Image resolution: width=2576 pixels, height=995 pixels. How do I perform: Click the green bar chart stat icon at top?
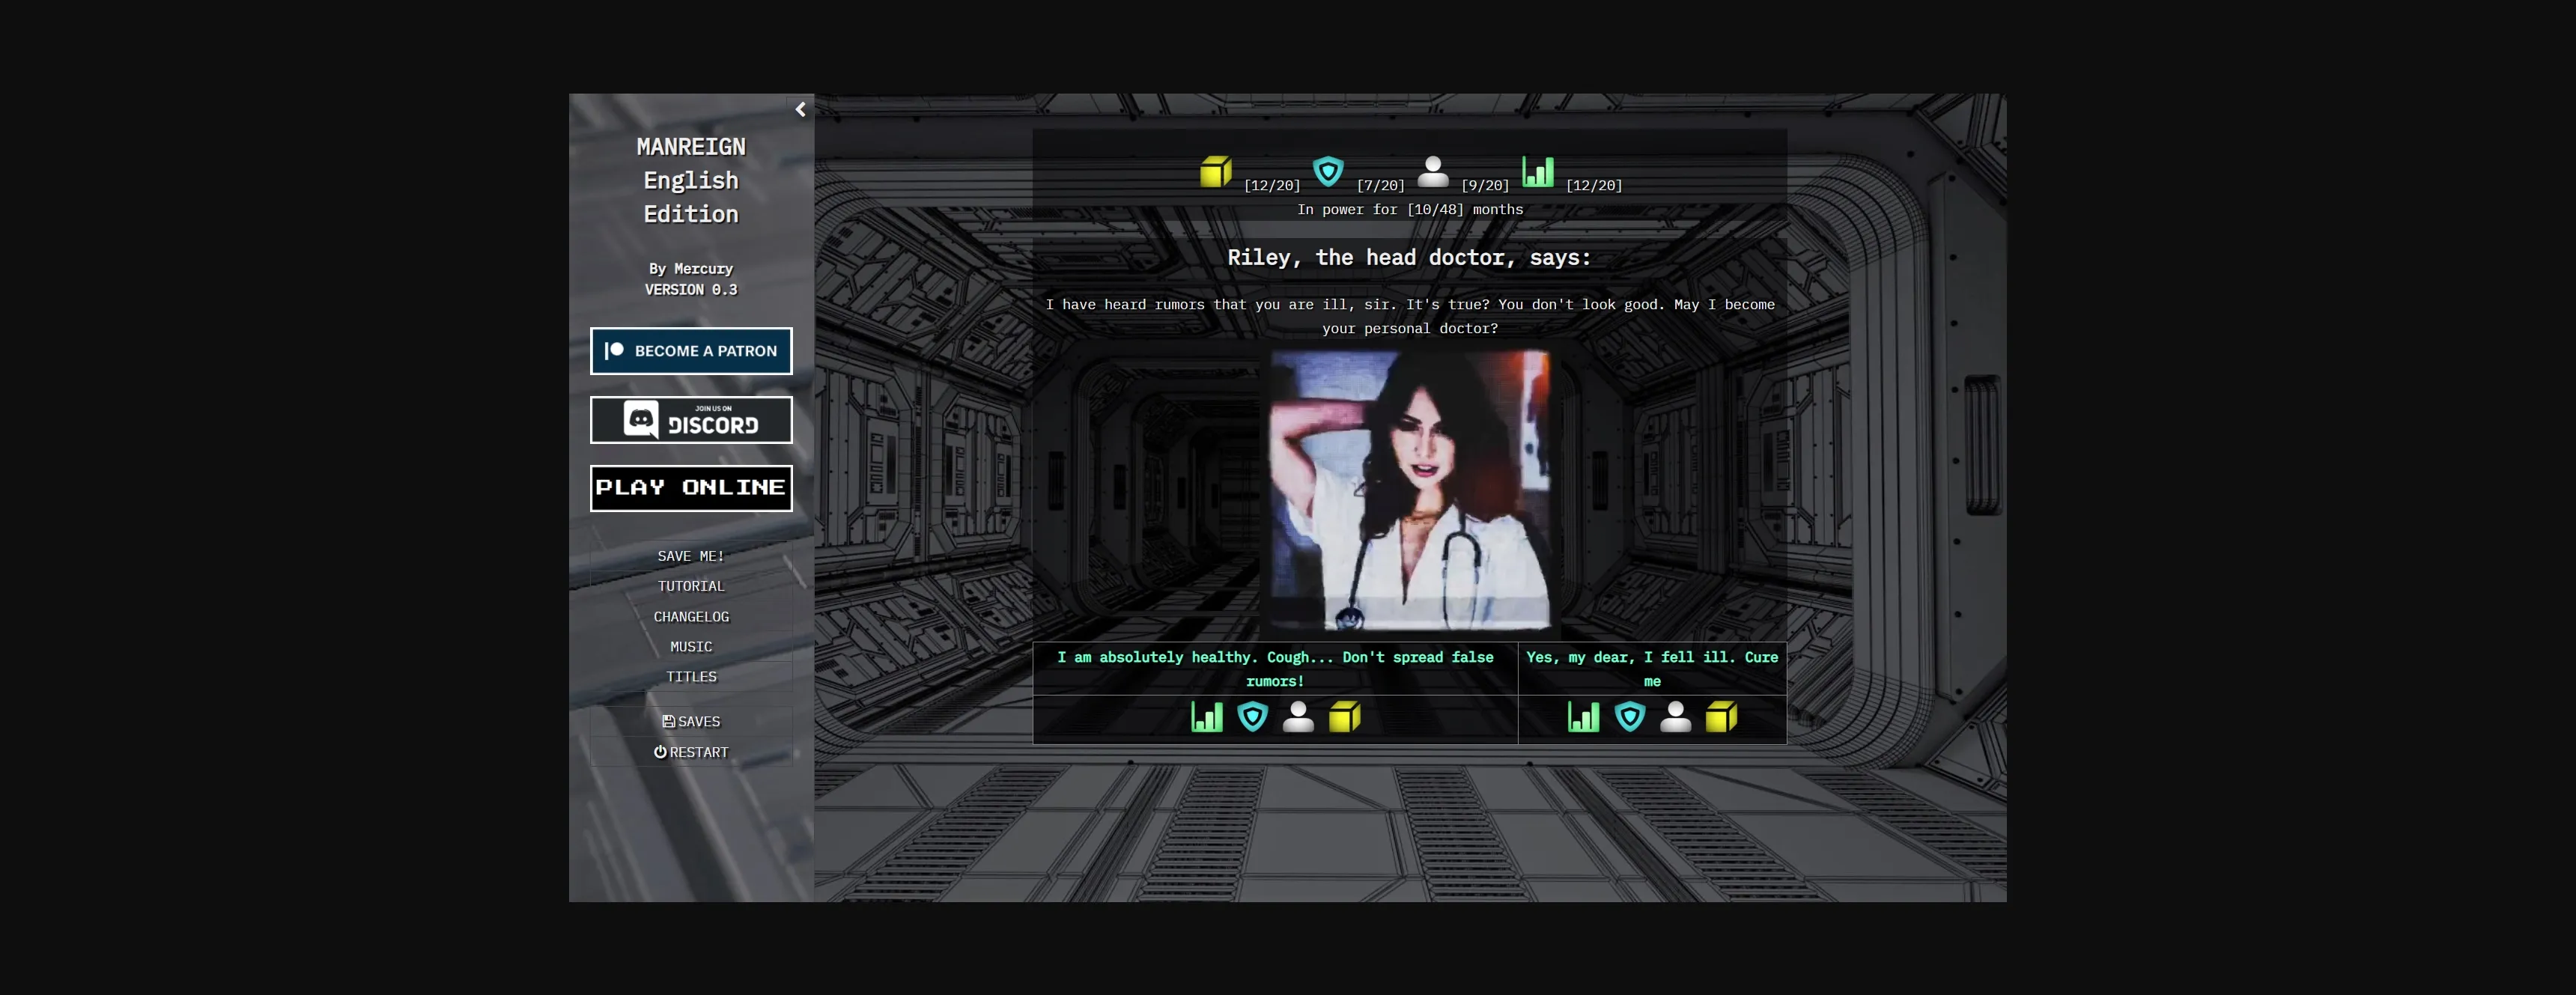[1537, 172]
